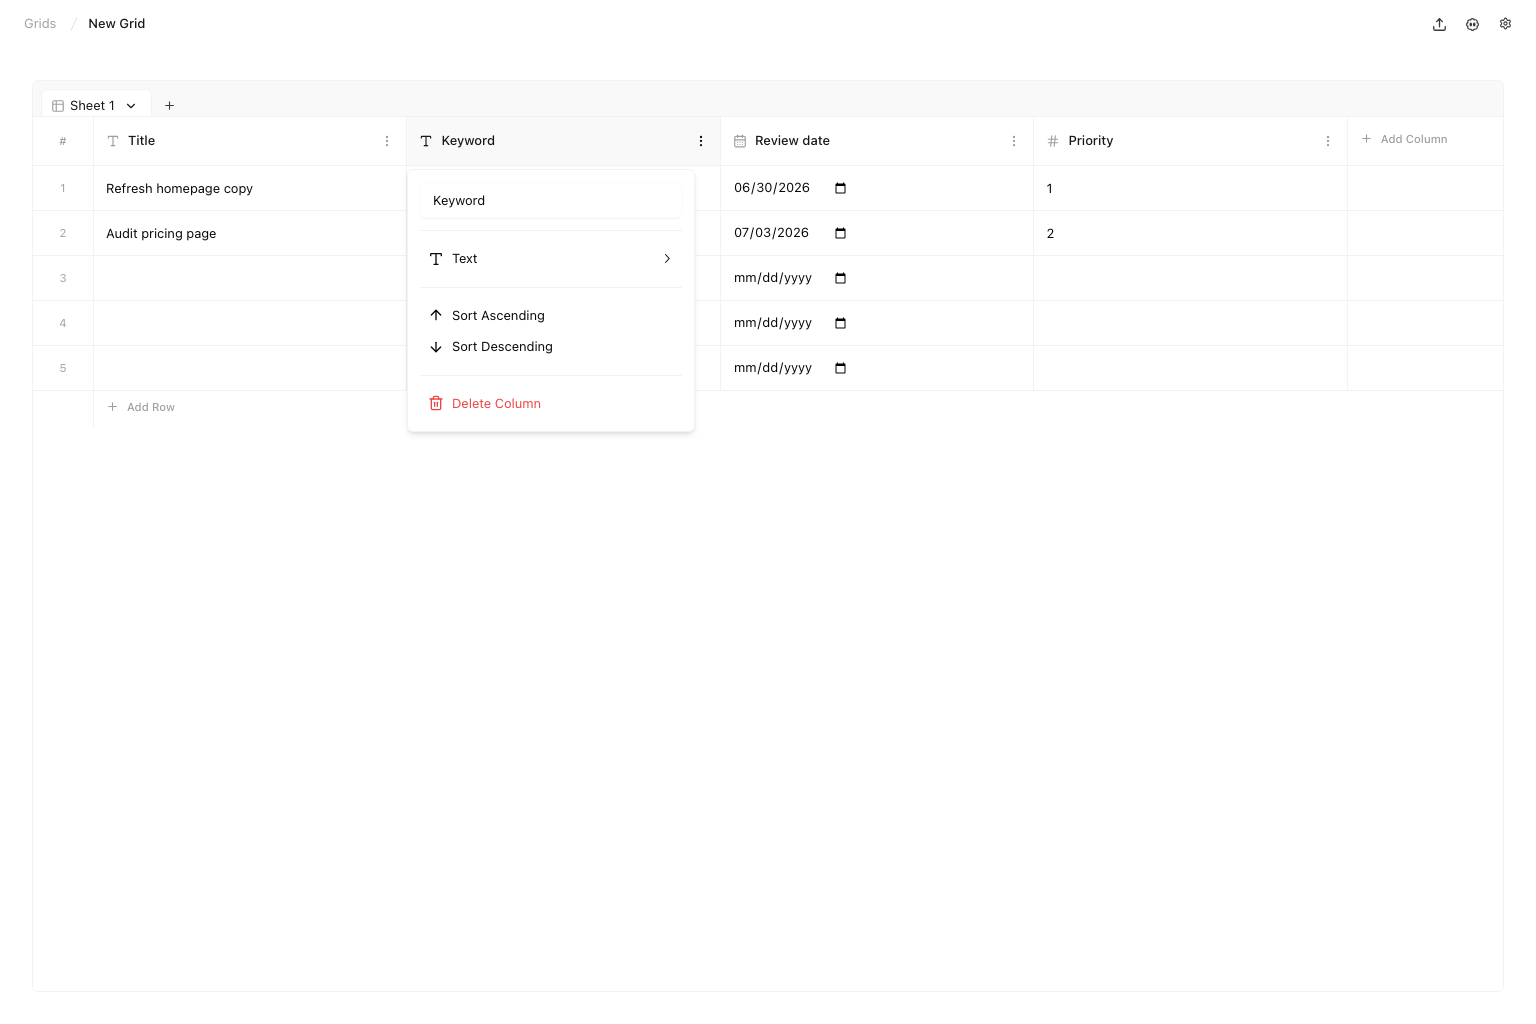This screenshot has width=1536, height=1024.
Task: Open Title column three-dot menu
Action: point(387,141)
